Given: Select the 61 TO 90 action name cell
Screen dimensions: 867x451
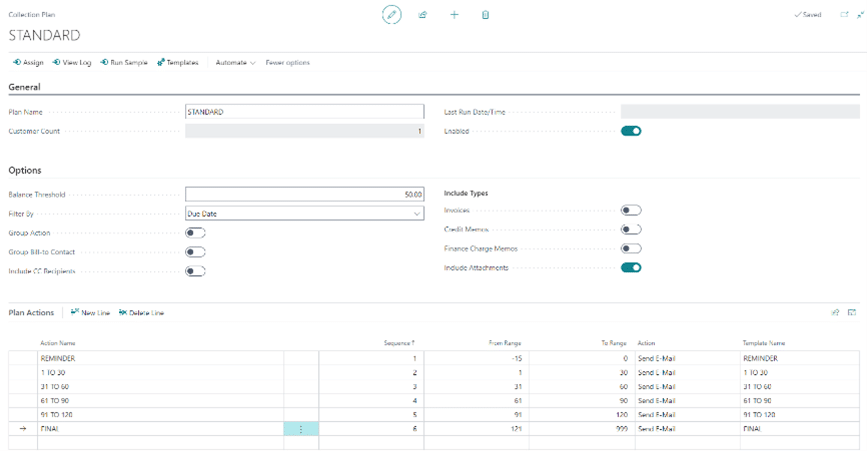Looking at the screenshot, I should coord(160,401).
